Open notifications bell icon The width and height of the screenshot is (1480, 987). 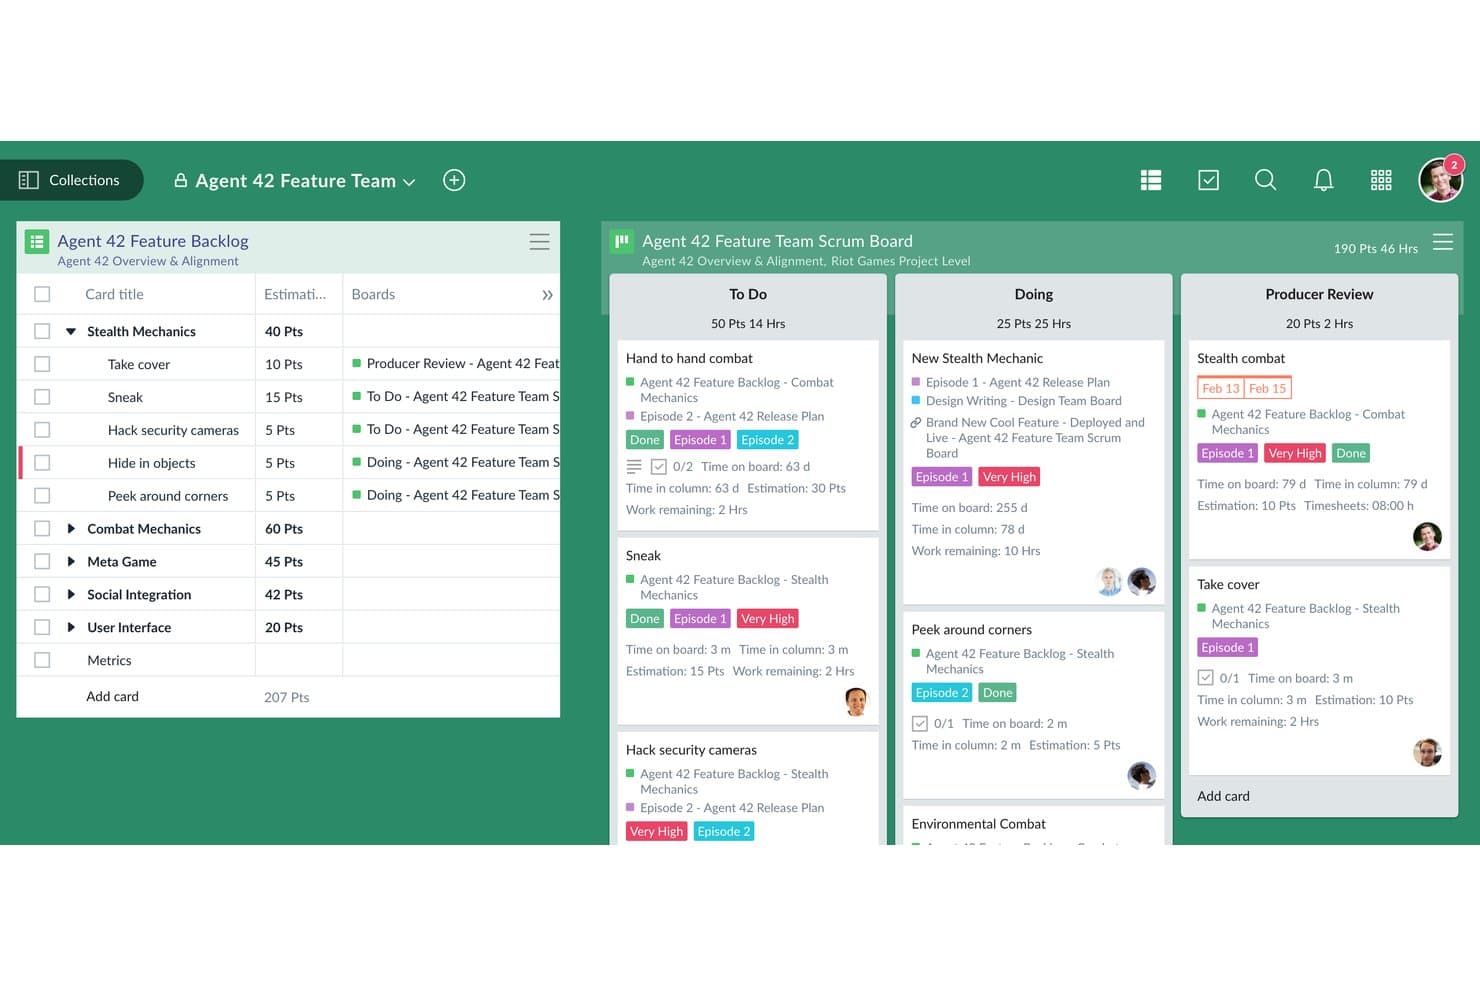click(x=1323, y=180)
